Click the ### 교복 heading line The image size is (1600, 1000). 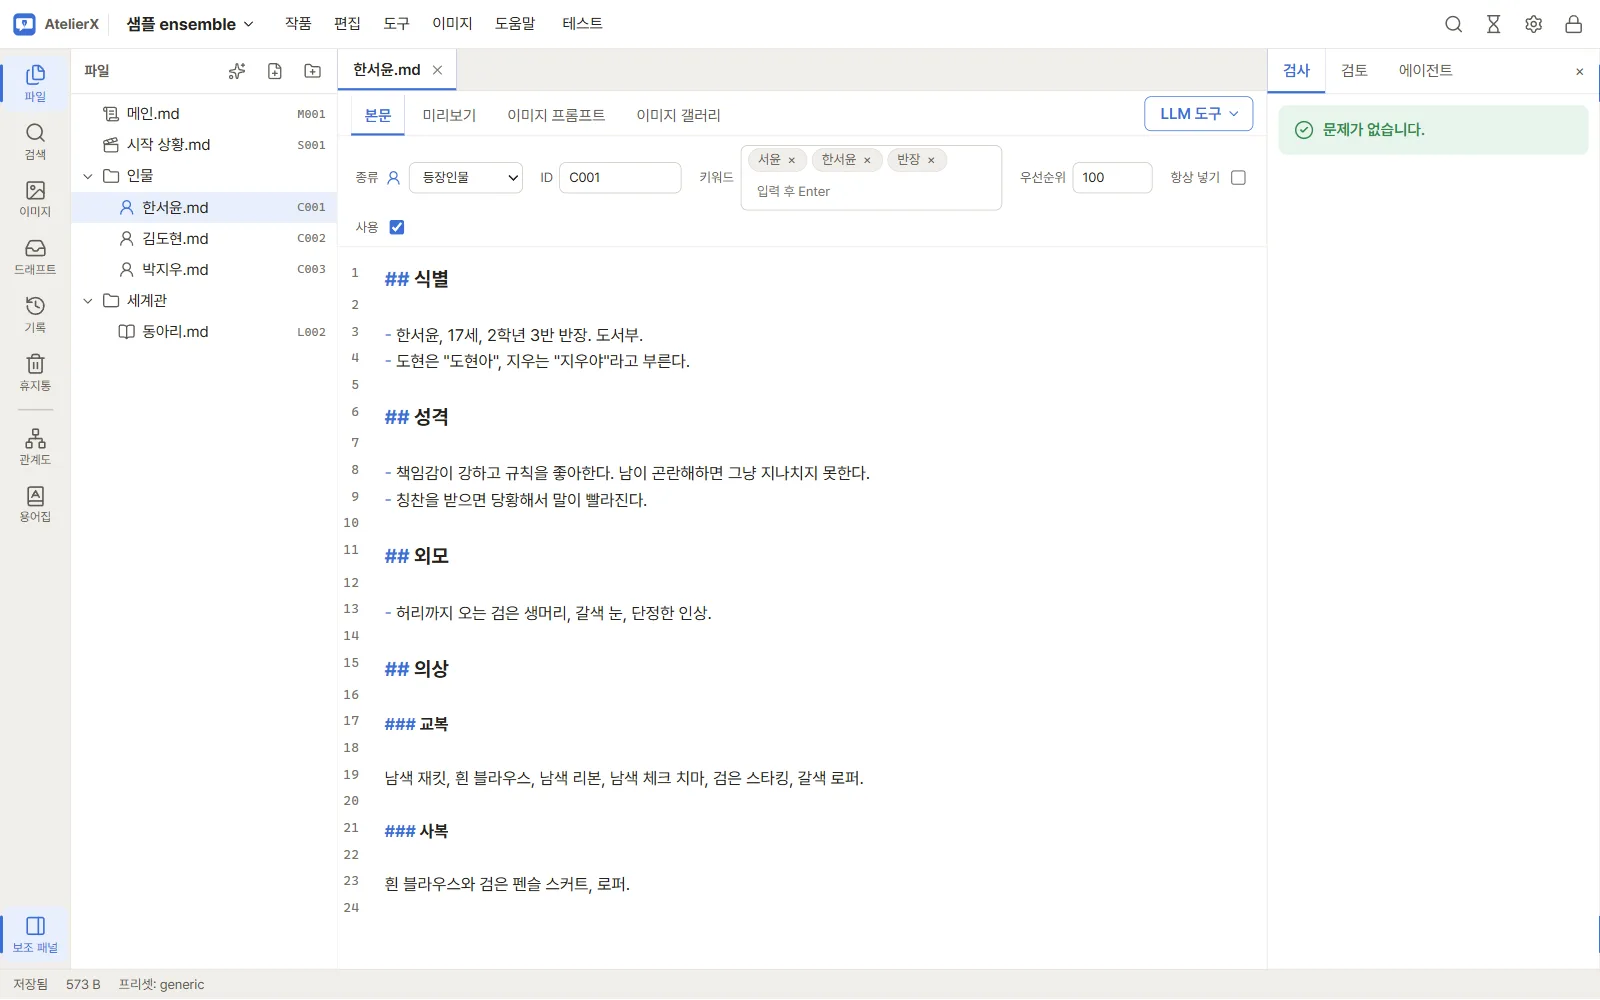417,724
